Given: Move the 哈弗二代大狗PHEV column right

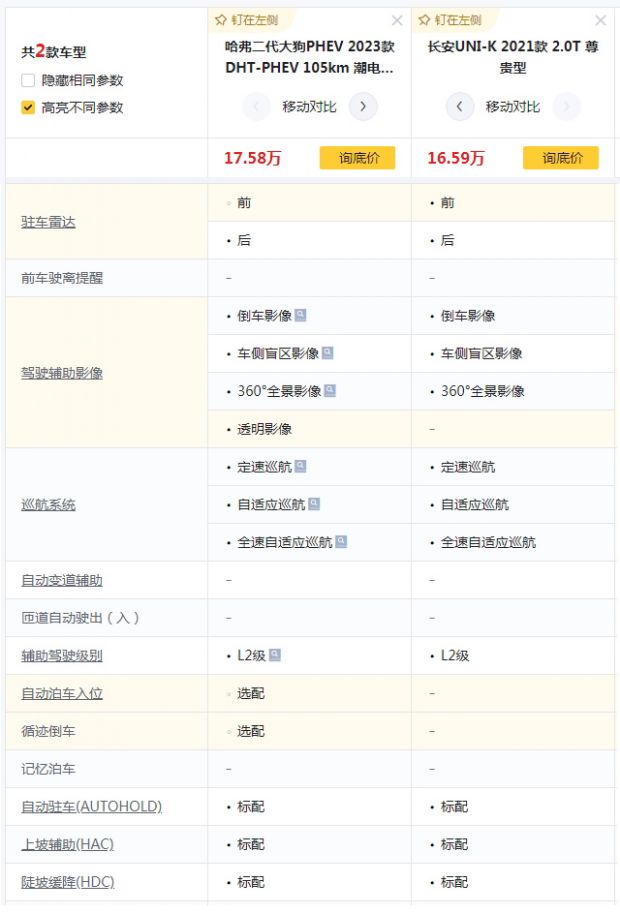Looking at the screenshot, I should point(363,107).
